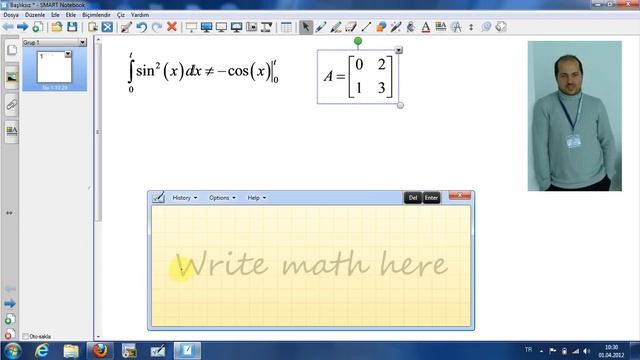Add a new page from toolbar
Viewport: 640px width, 360px height.
(37, 27)
